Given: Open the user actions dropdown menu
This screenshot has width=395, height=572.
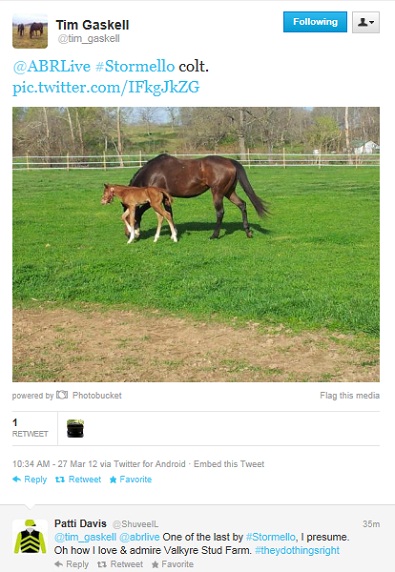Looking at the screenshot, I should click(x=366, y=22).
